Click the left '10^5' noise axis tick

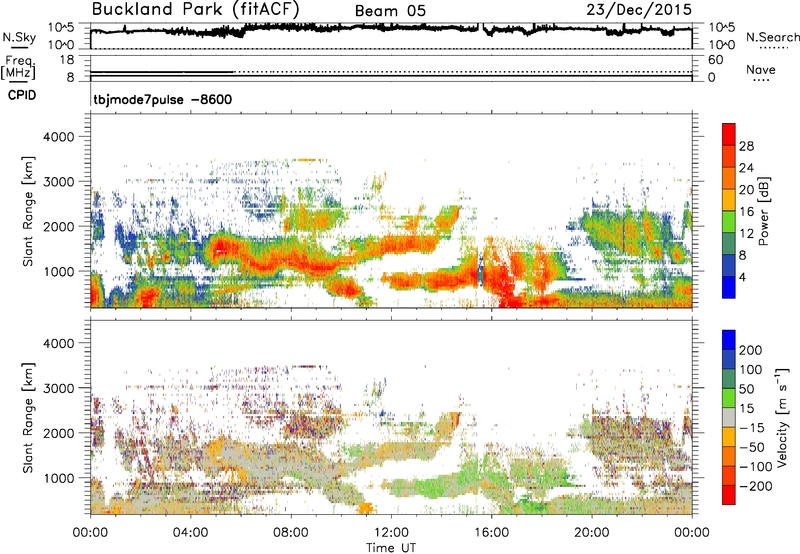pos(61,28)
